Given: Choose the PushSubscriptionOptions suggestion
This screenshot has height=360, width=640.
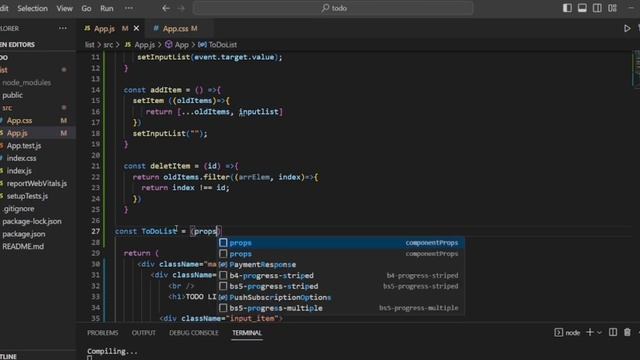Looking at the screenshot, I should (340, 297).
